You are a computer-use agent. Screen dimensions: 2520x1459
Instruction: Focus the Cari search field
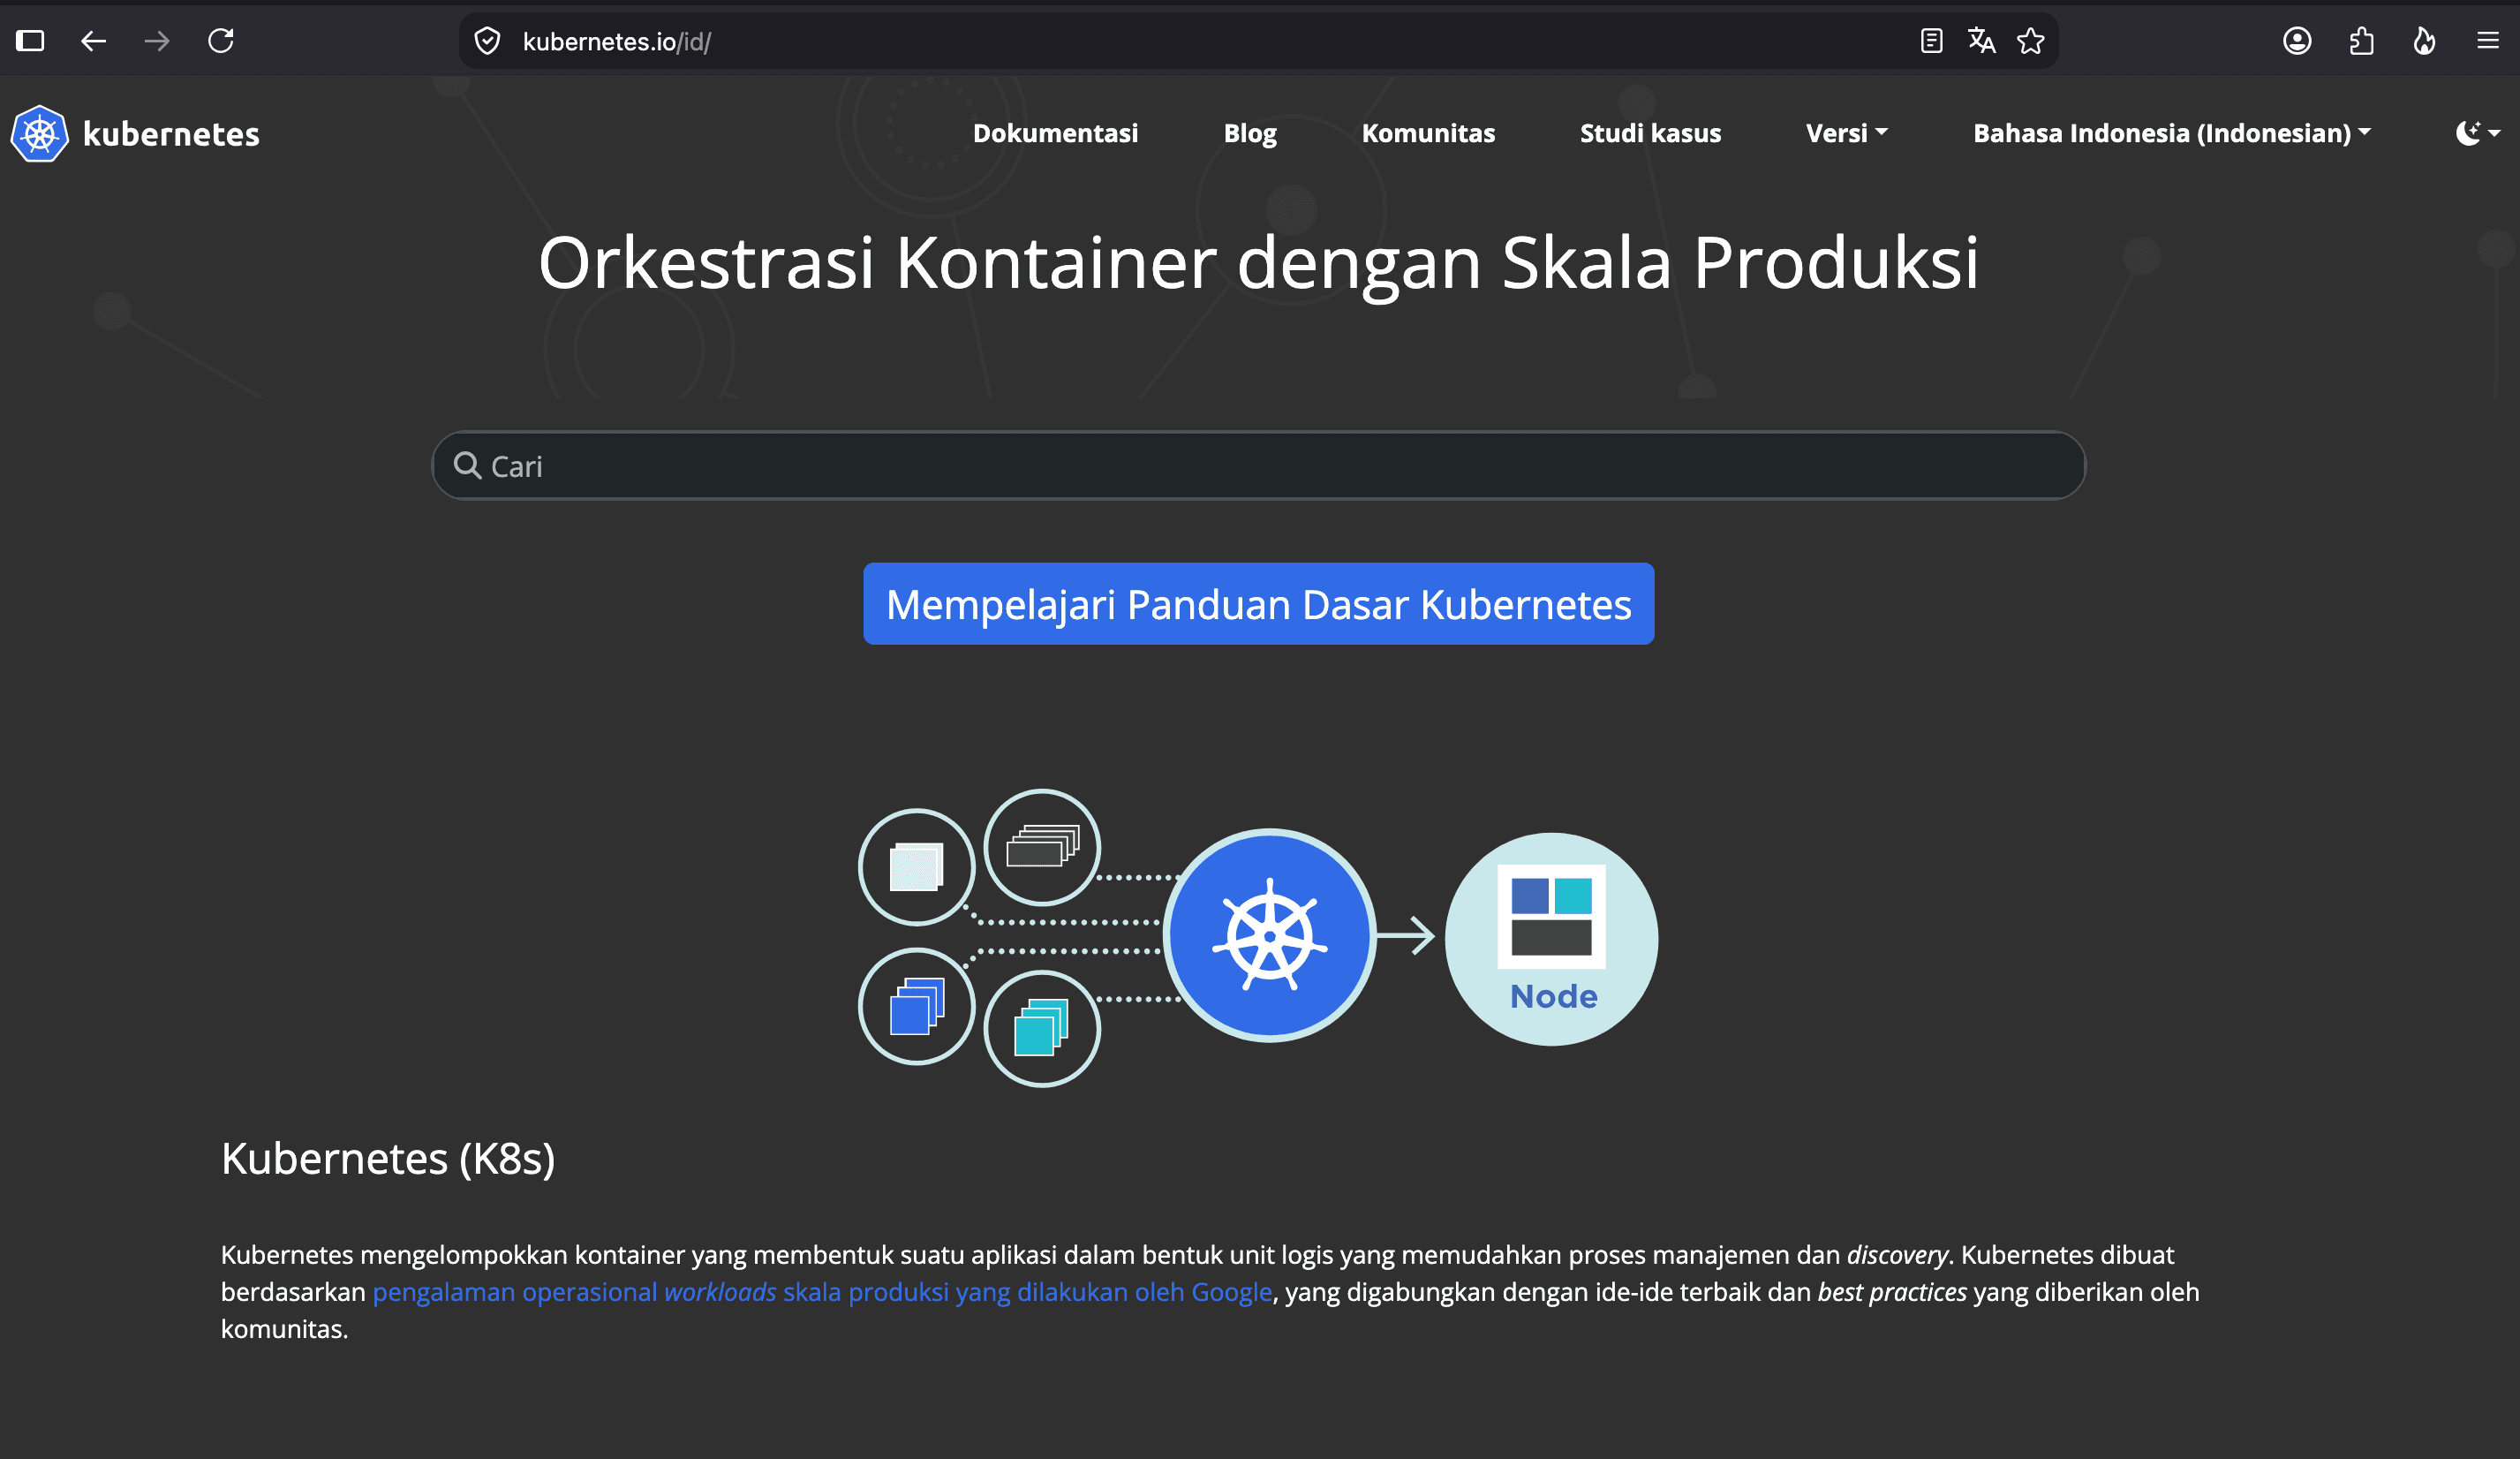pyautogui.click(x=1258, y=465)
